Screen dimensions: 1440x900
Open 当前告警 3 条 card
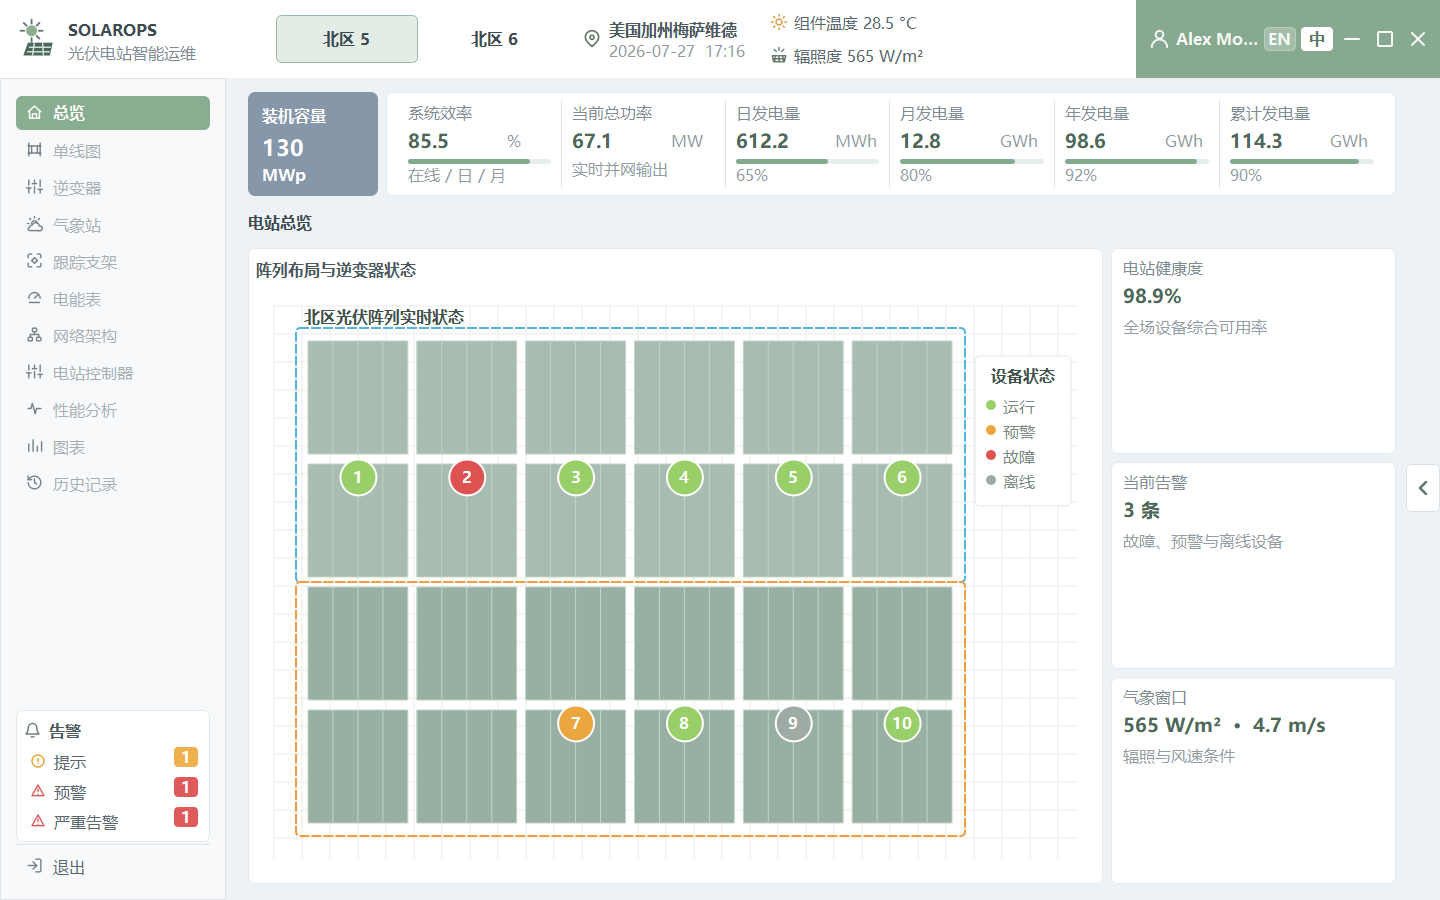pyautogui.click(x=1253, y=565)
